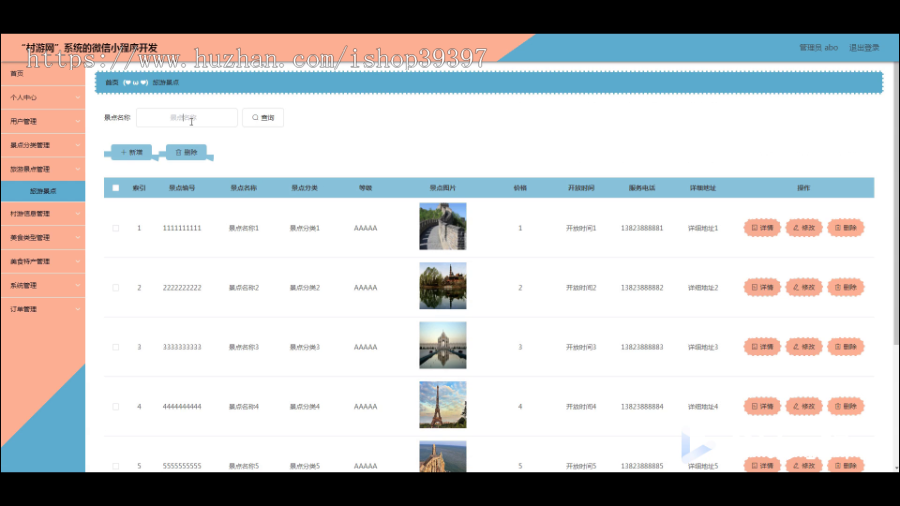This screenshot has width=900, height=506.
Task: Click 删除 for 景点名称1
Action: point(845,228)
